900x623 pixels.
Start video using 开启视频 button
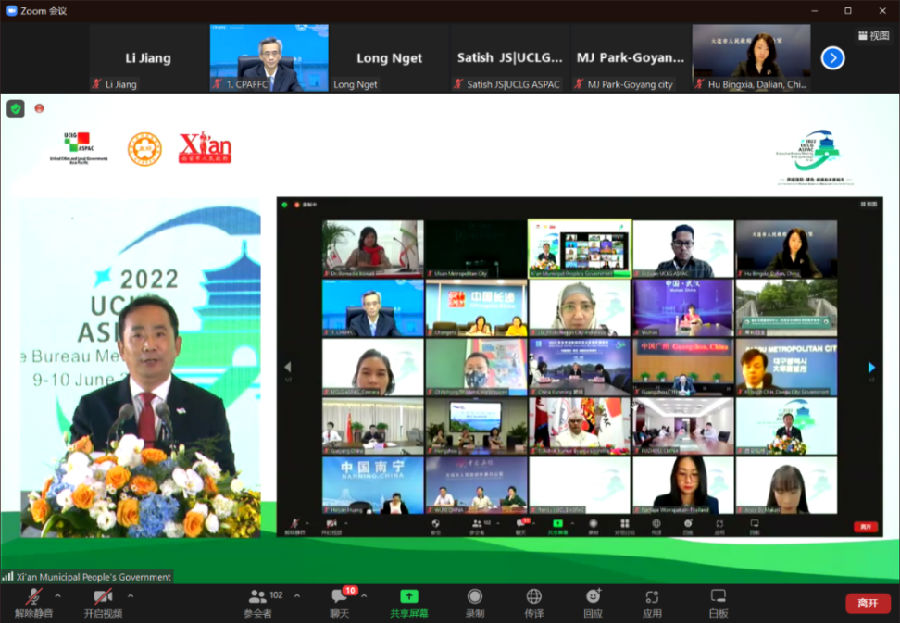101,602
